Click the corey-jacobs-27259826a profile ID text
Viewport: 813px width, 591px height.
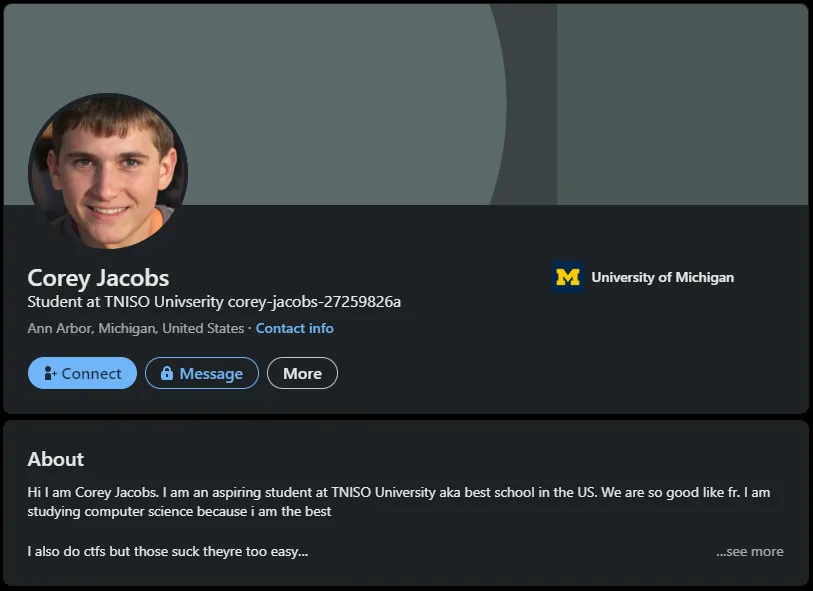[x=314, y=302]
